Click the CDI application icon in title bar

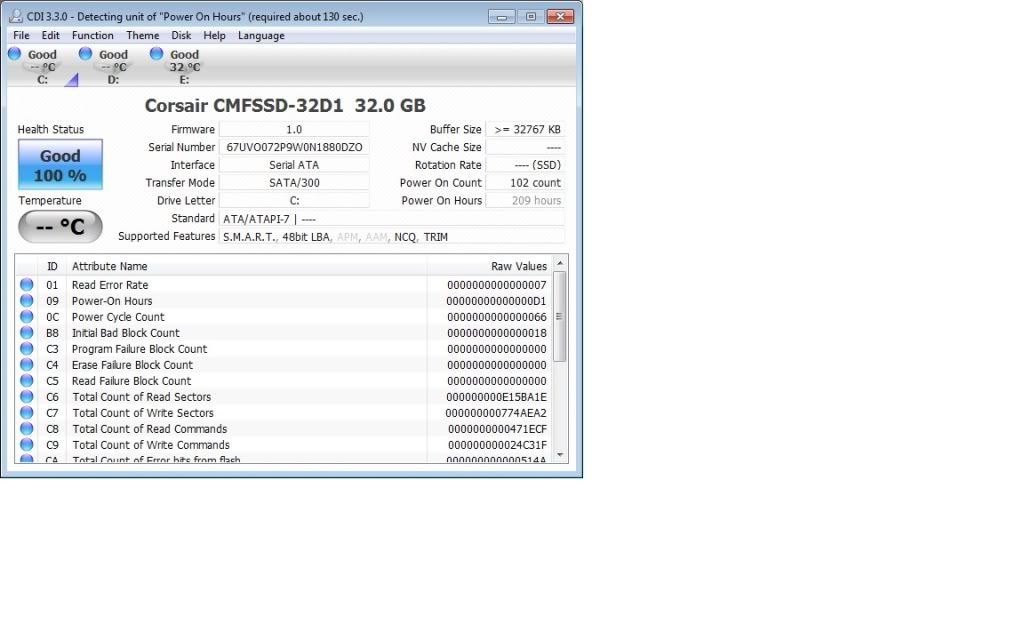coord(16,16)
